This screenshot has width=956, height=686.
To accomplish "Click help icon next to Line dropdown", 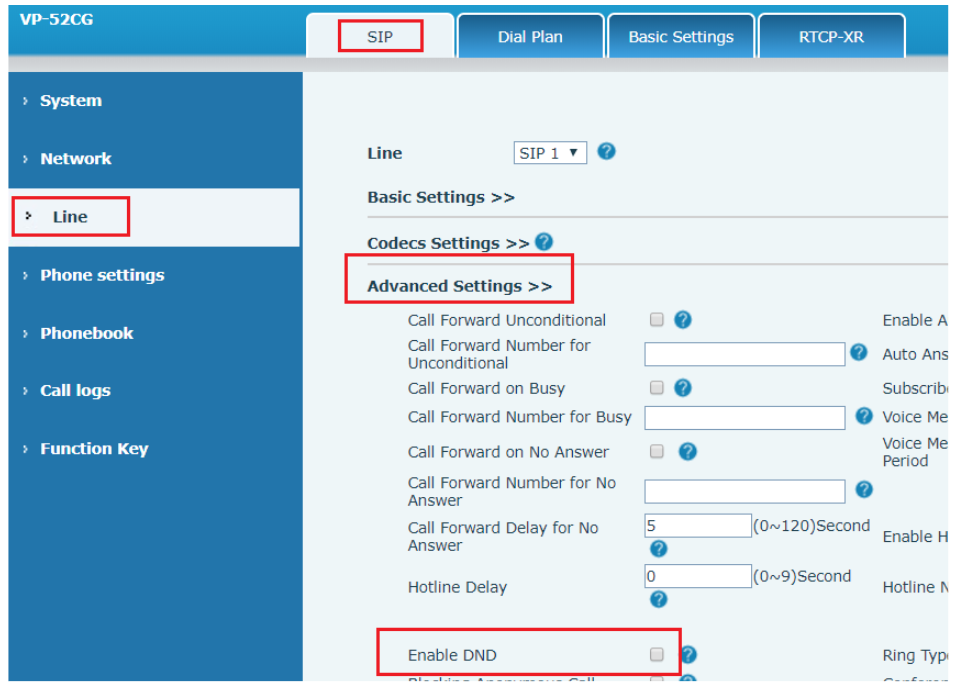I will pyautogui.click(x=606, y=152).
